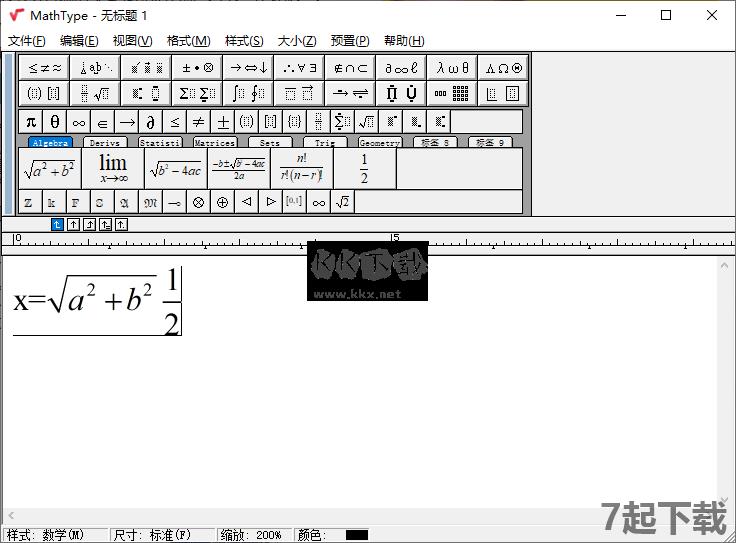
Task: Insert the sqrt(a²+b²) expression from Algebra
Action: 50,169
